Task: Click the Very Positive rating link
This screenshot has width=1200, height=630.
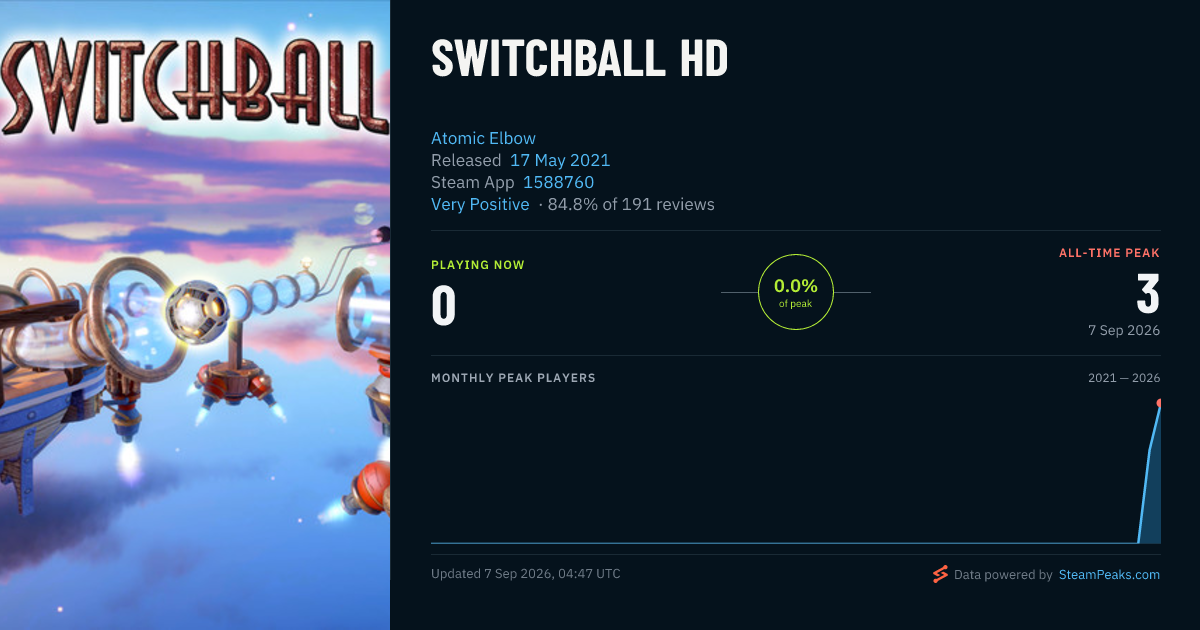Action: pos(480,204)
